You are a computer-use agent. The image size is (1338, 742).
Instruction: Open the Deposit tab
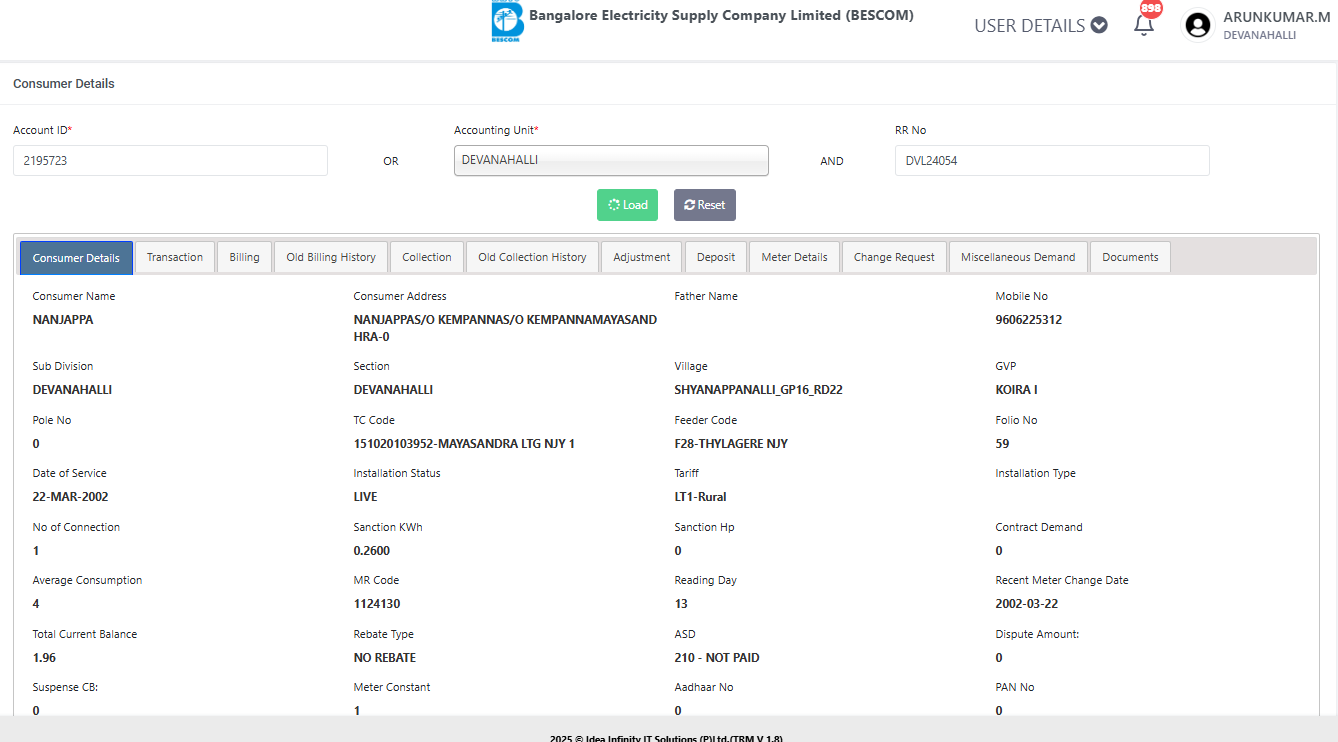click(716, 257)
